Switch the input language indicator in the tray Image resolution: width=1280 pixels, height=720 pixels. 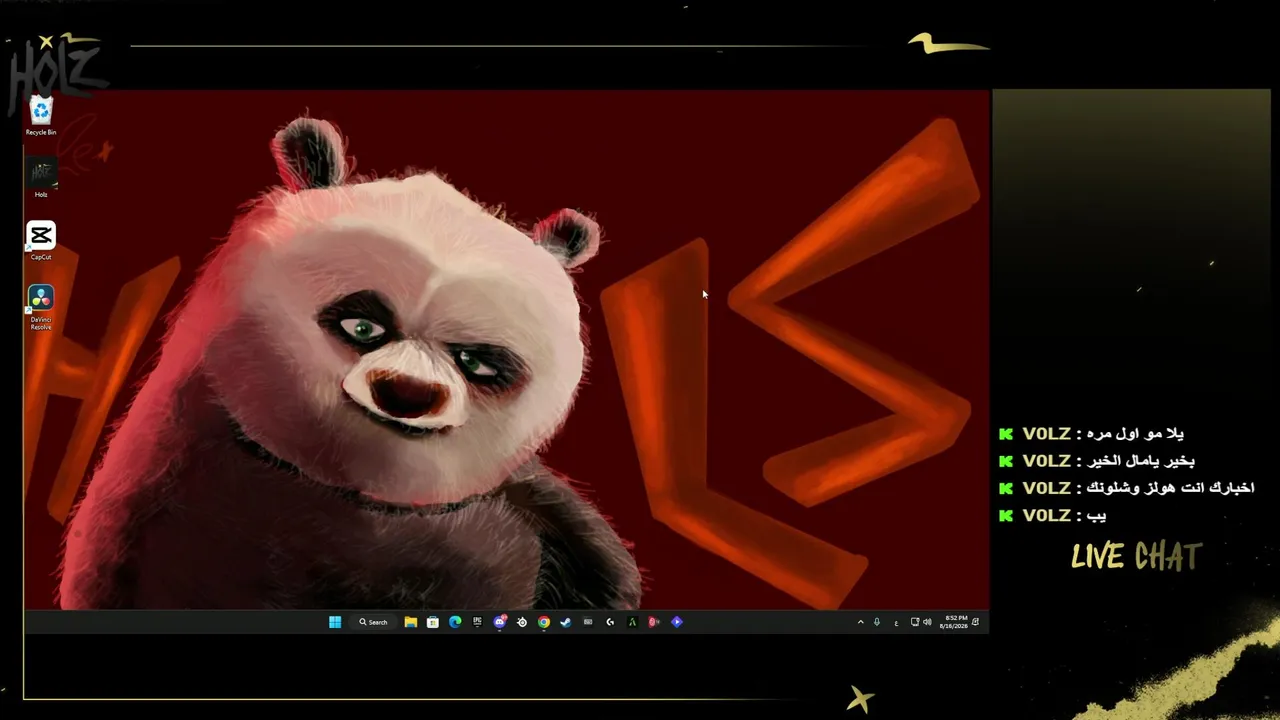[x=896, y=622]
